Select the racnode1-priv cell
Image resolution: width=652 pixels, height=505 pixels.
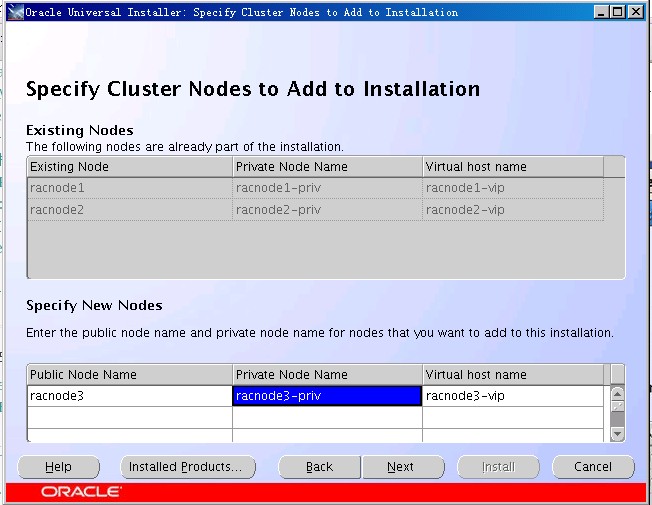(327, 188)
